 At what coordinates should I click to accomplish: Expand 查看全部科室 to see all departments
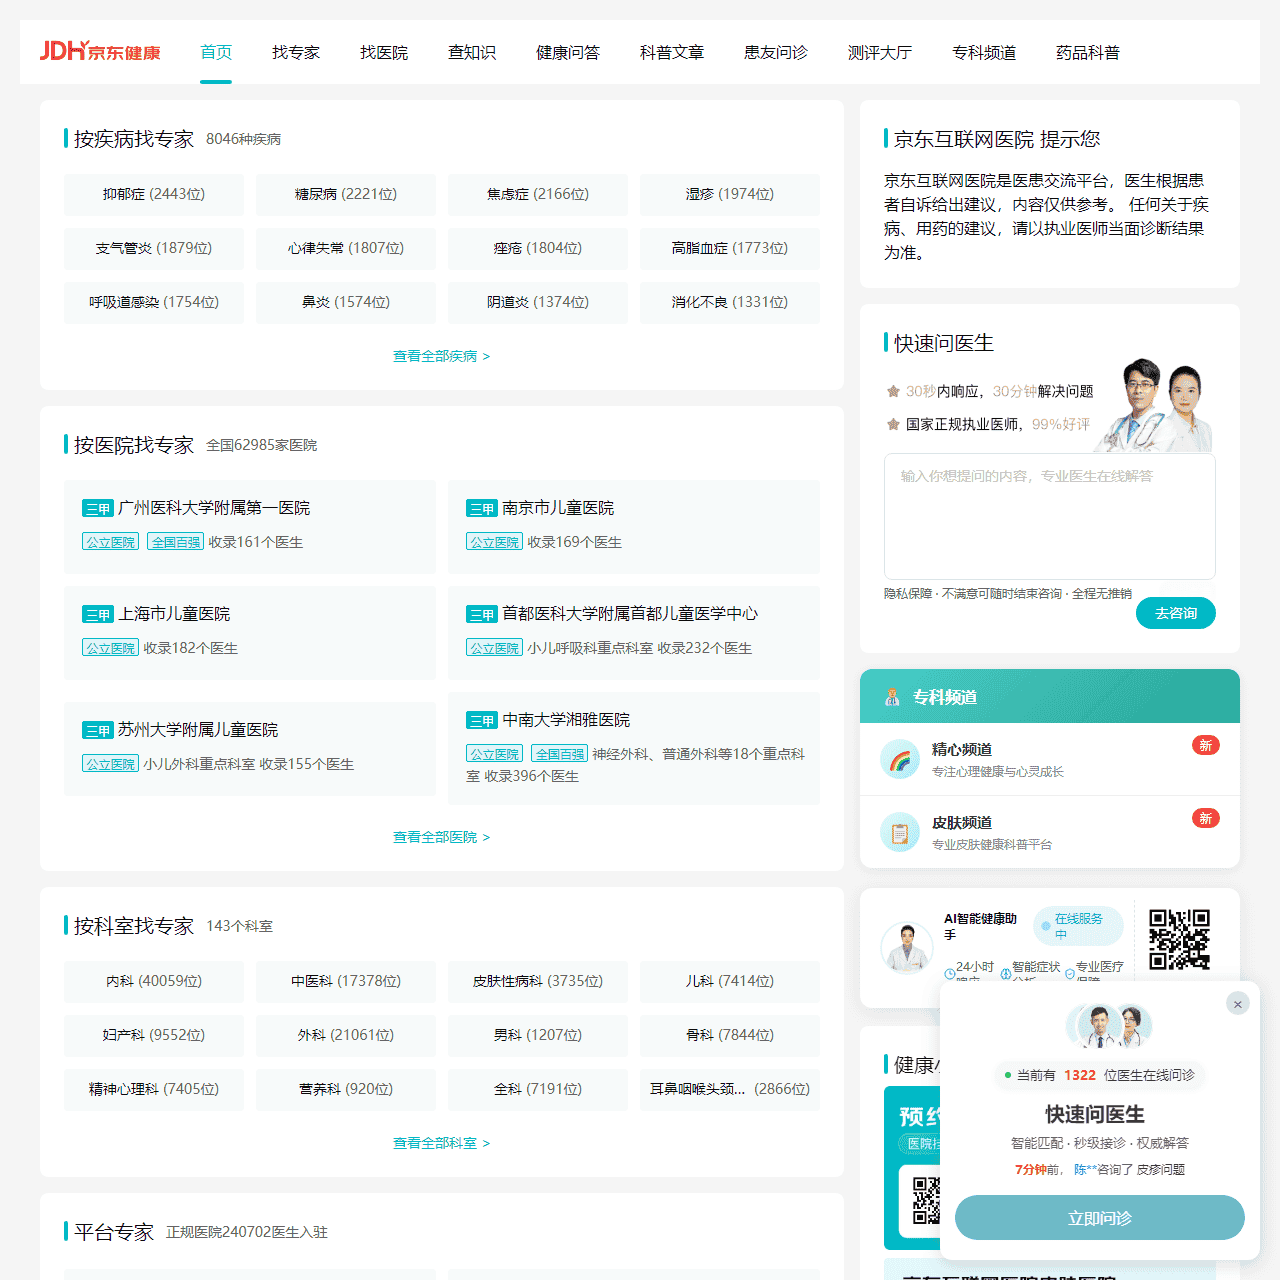[441, 1143]
